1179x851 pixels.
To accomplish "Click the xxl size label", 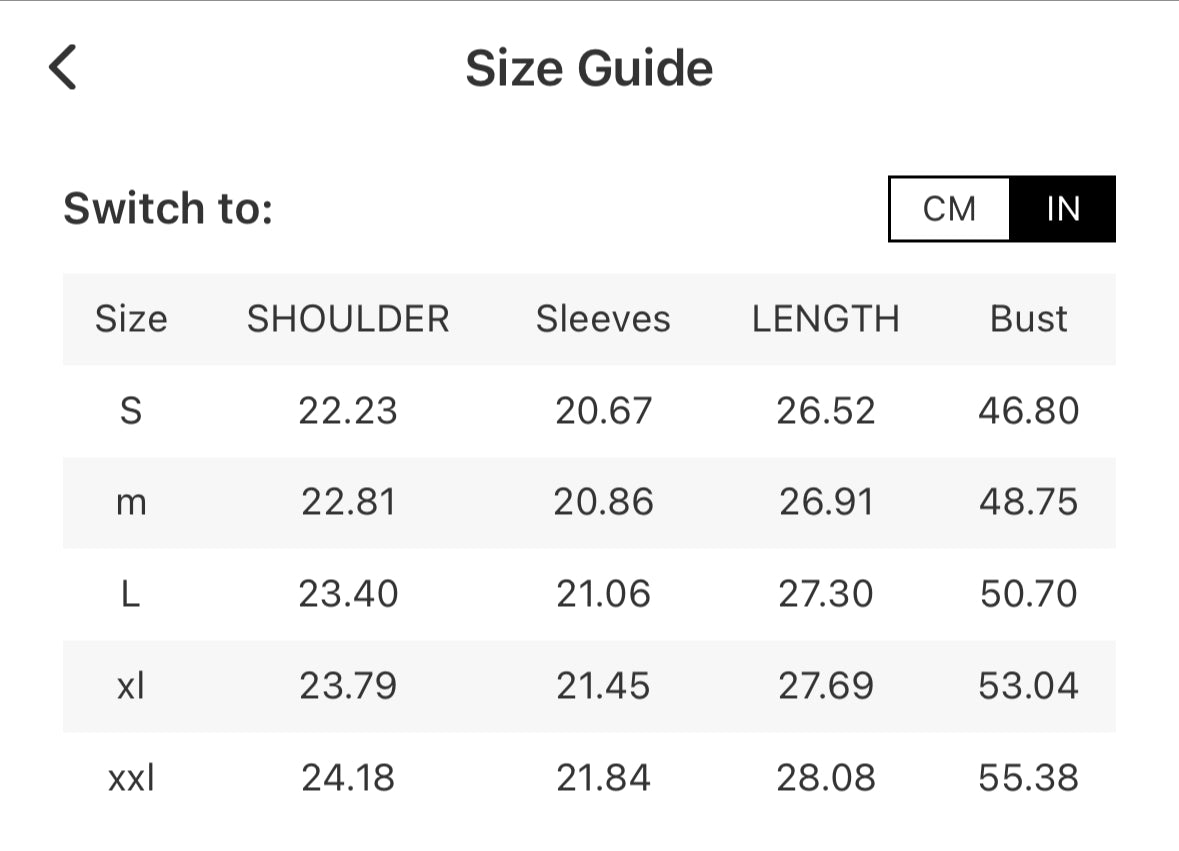I will pyautogui.click(x=131, y=778).
